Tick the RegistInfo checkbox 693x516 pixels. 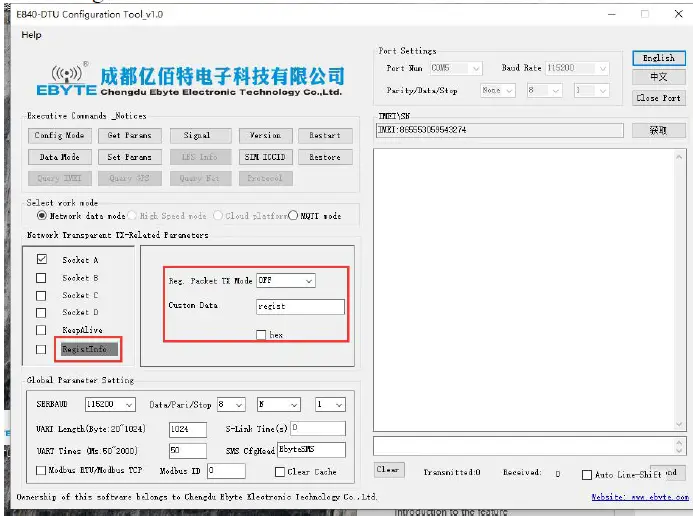click(x=41, y=349)
